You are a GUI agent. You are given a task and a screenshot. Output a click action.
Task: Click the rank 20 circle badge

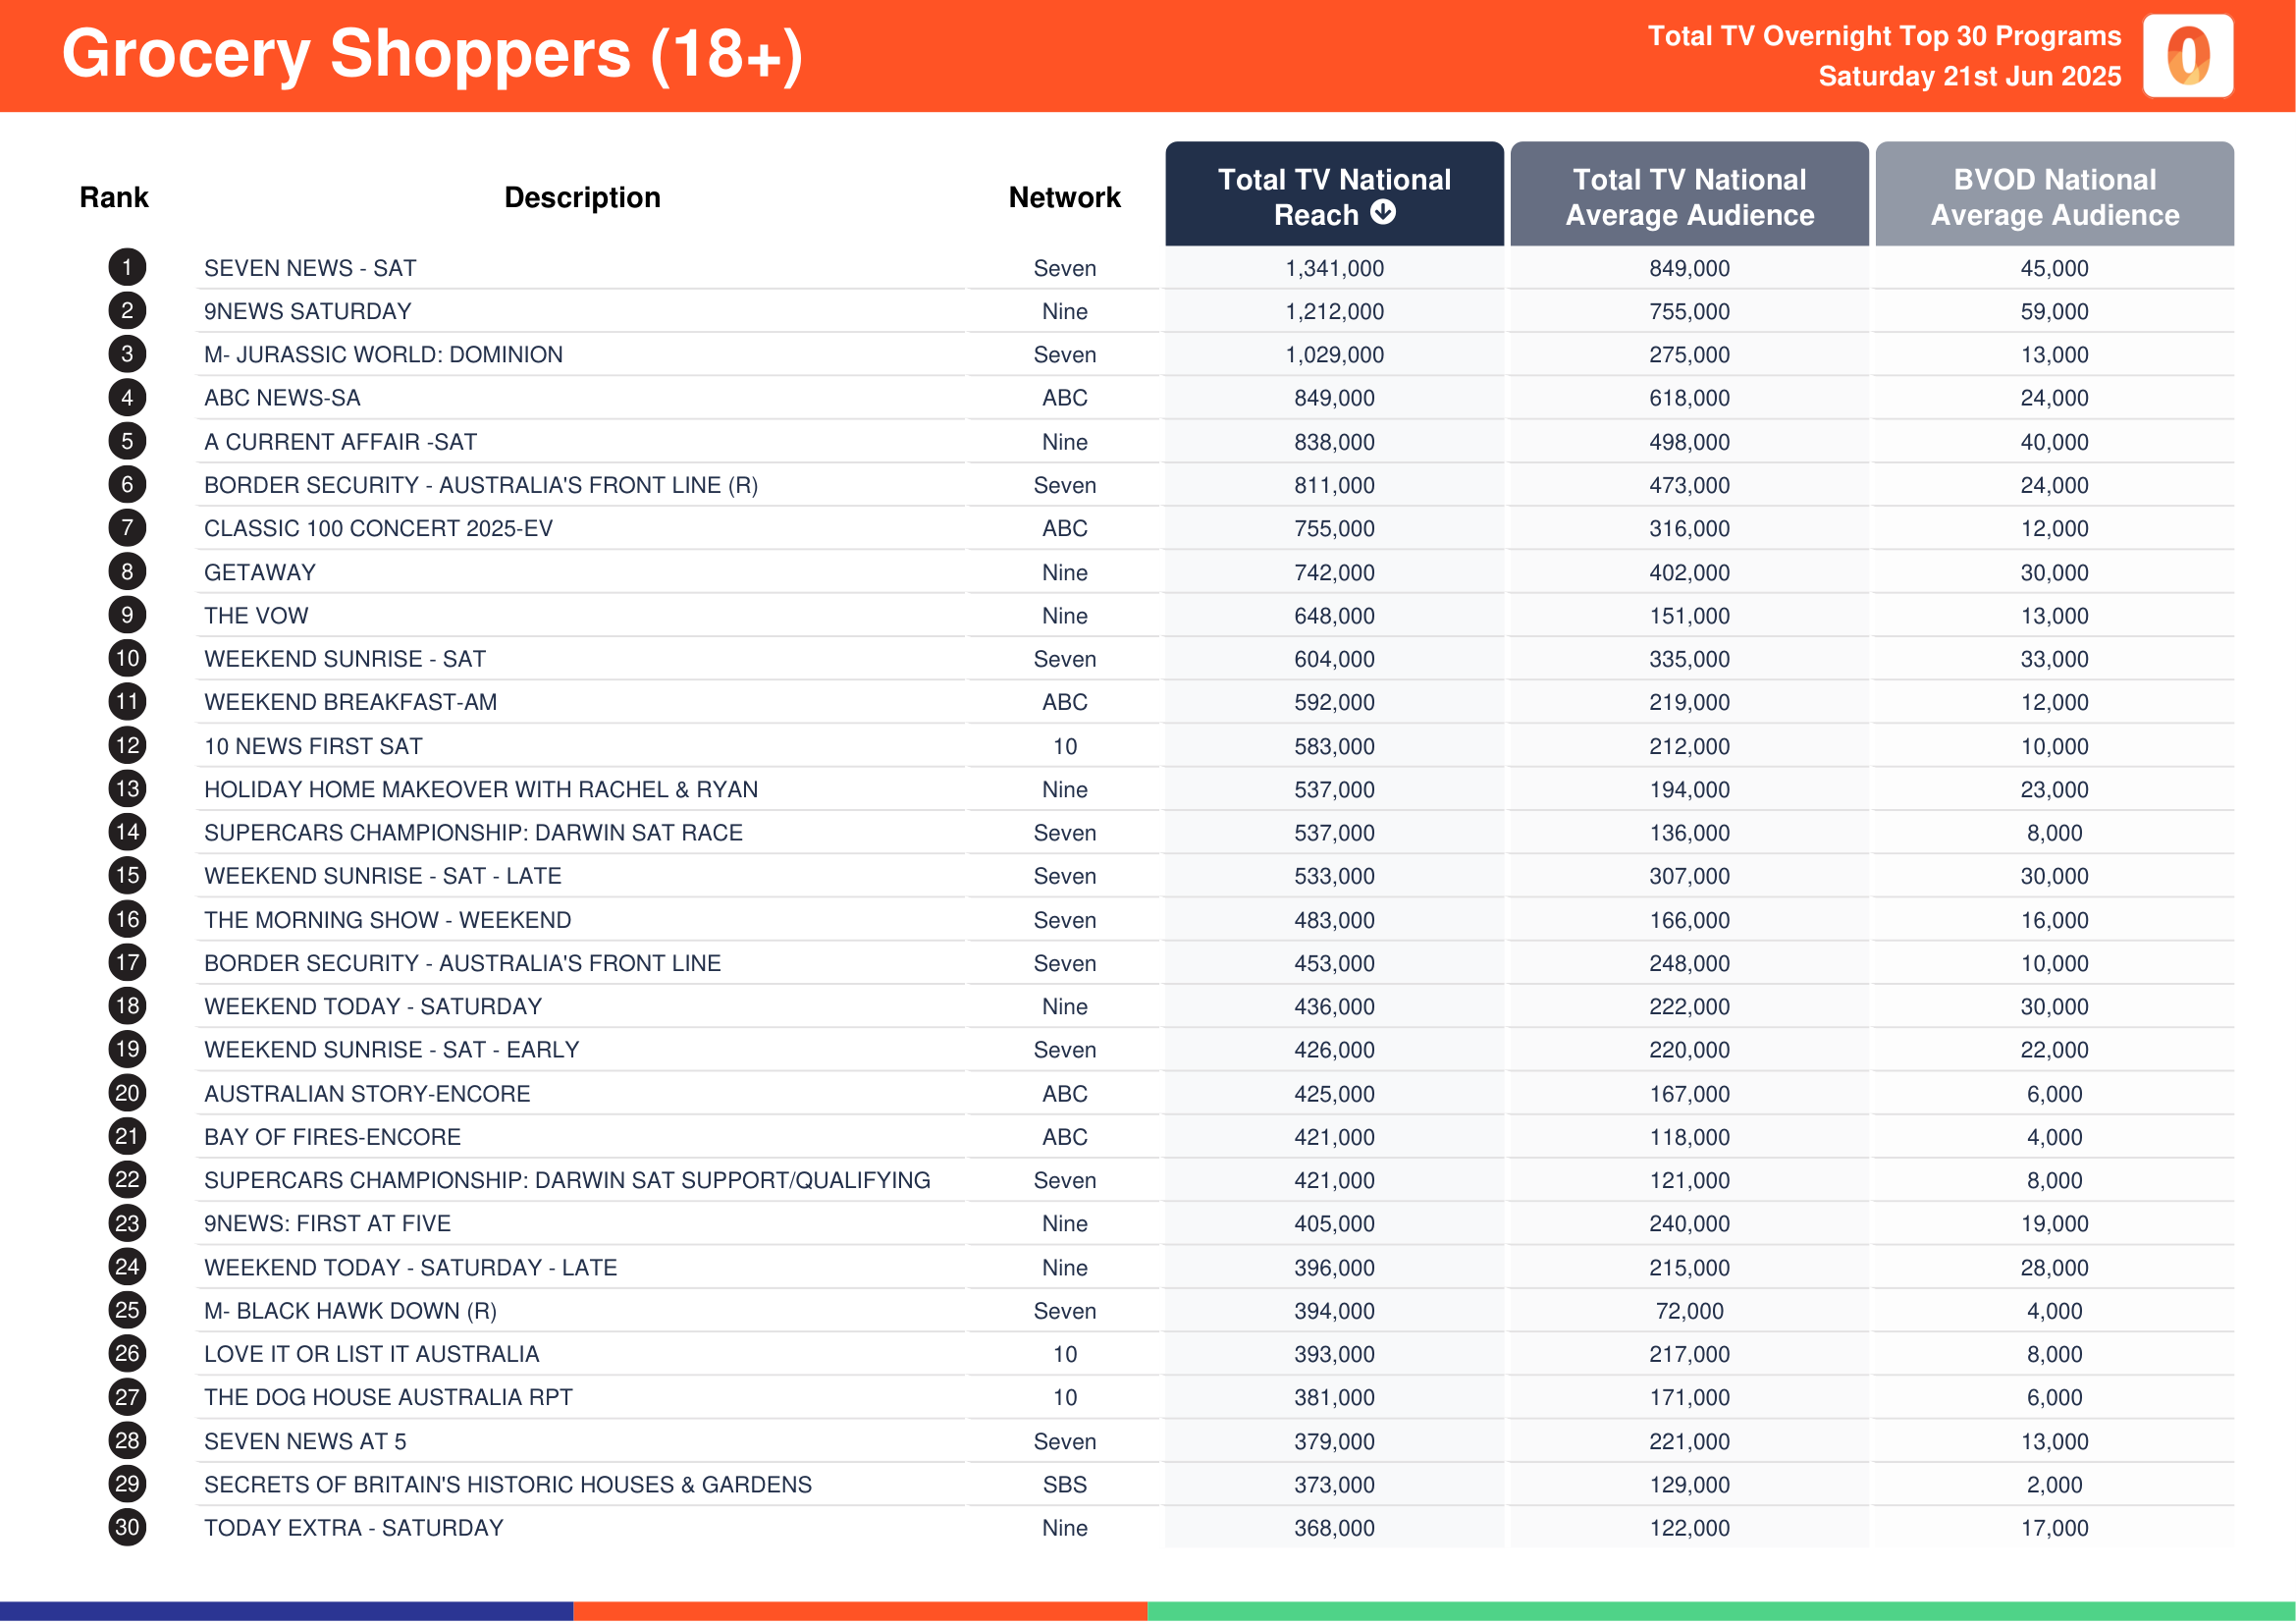pos(127,1093)
